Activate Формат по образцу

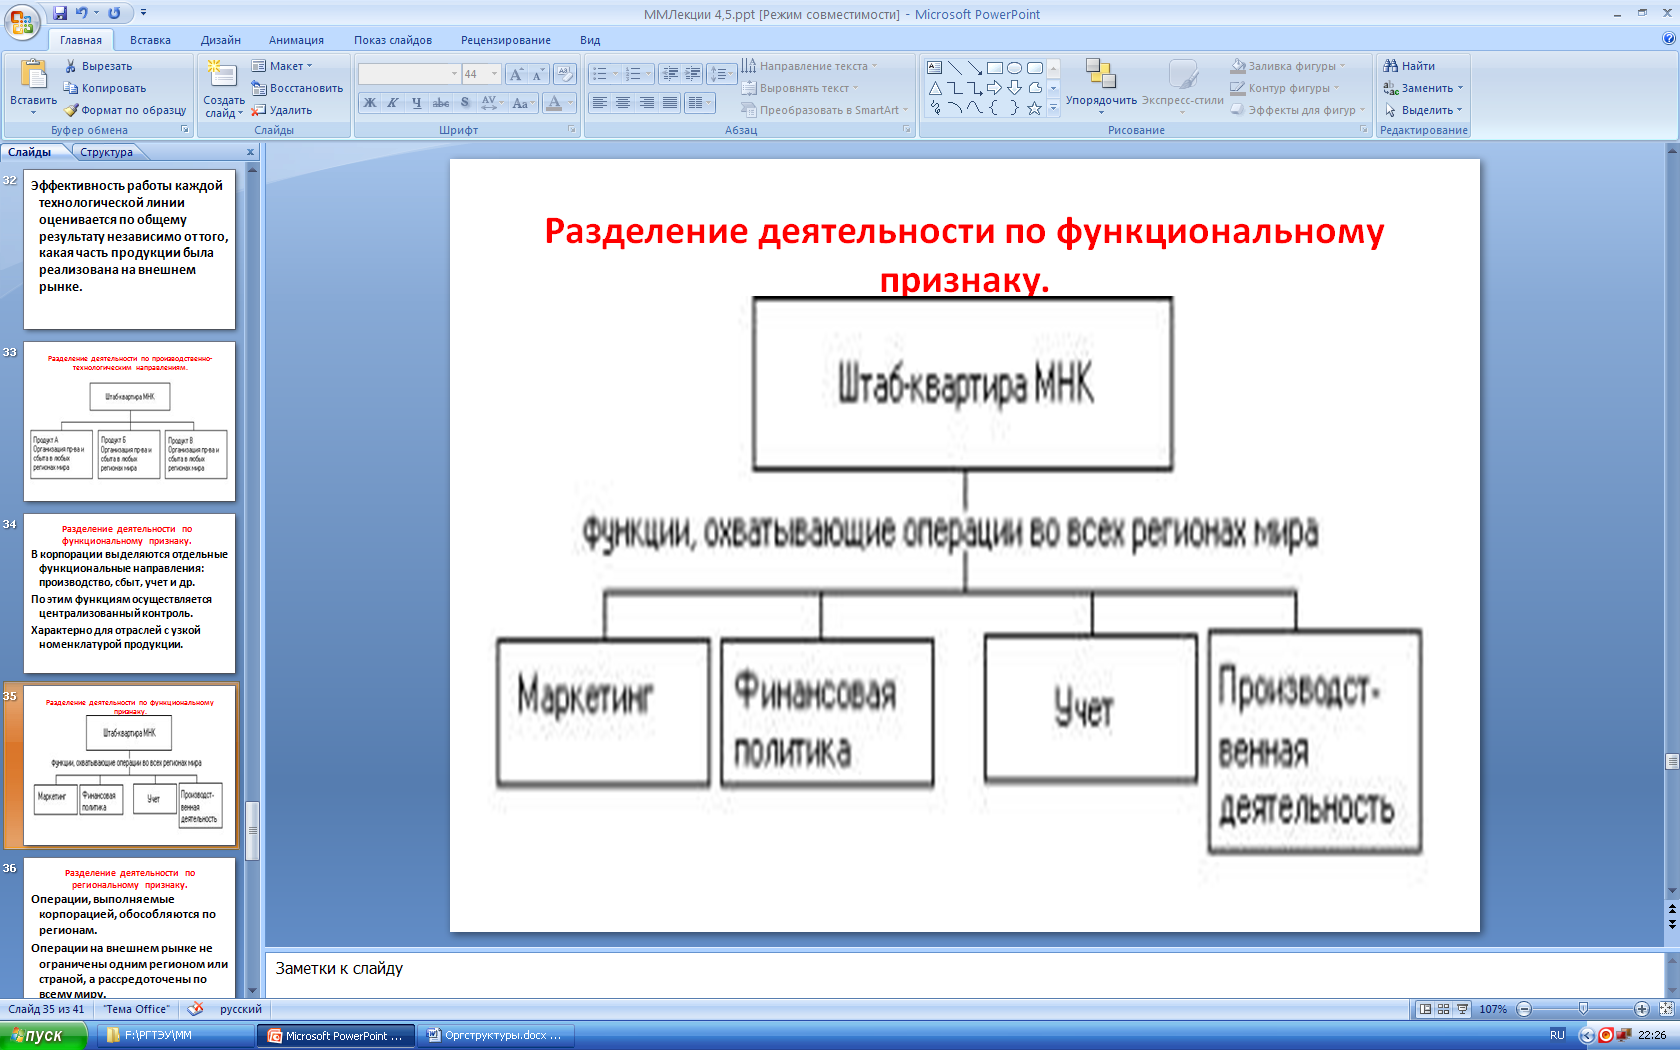125,110
